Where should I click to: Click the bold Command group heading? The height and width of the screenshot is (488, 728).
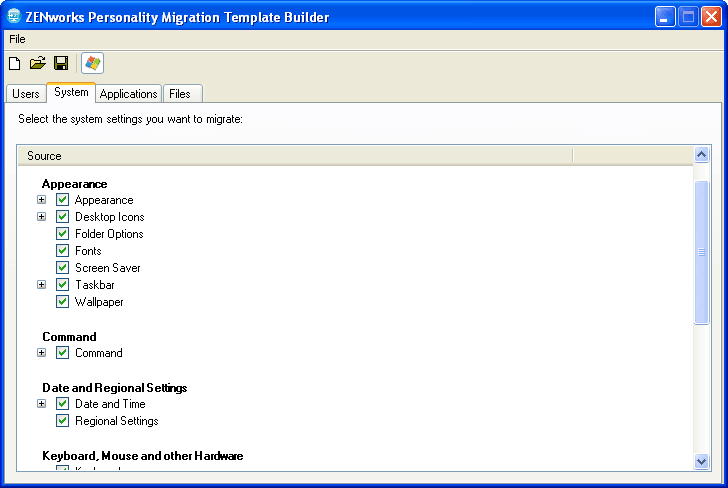(69, 337)
